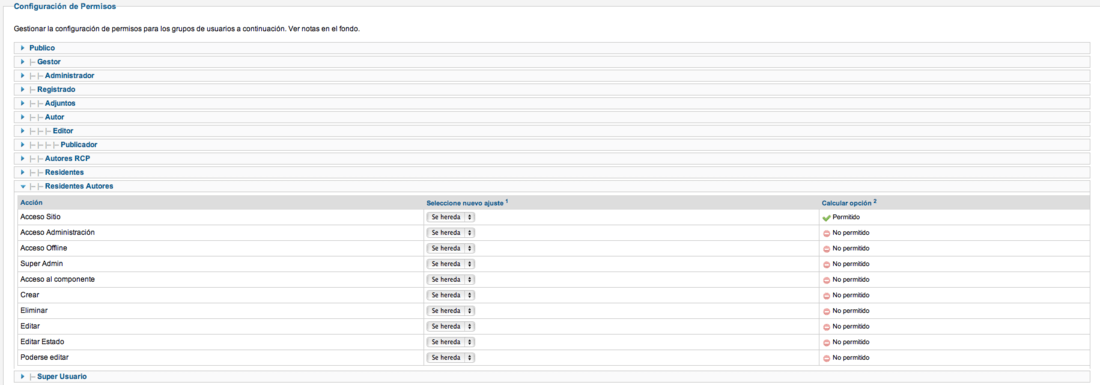The image size is (1100, 385).
Task: Click the red icon for Acceso al componente
Action: 826,280
